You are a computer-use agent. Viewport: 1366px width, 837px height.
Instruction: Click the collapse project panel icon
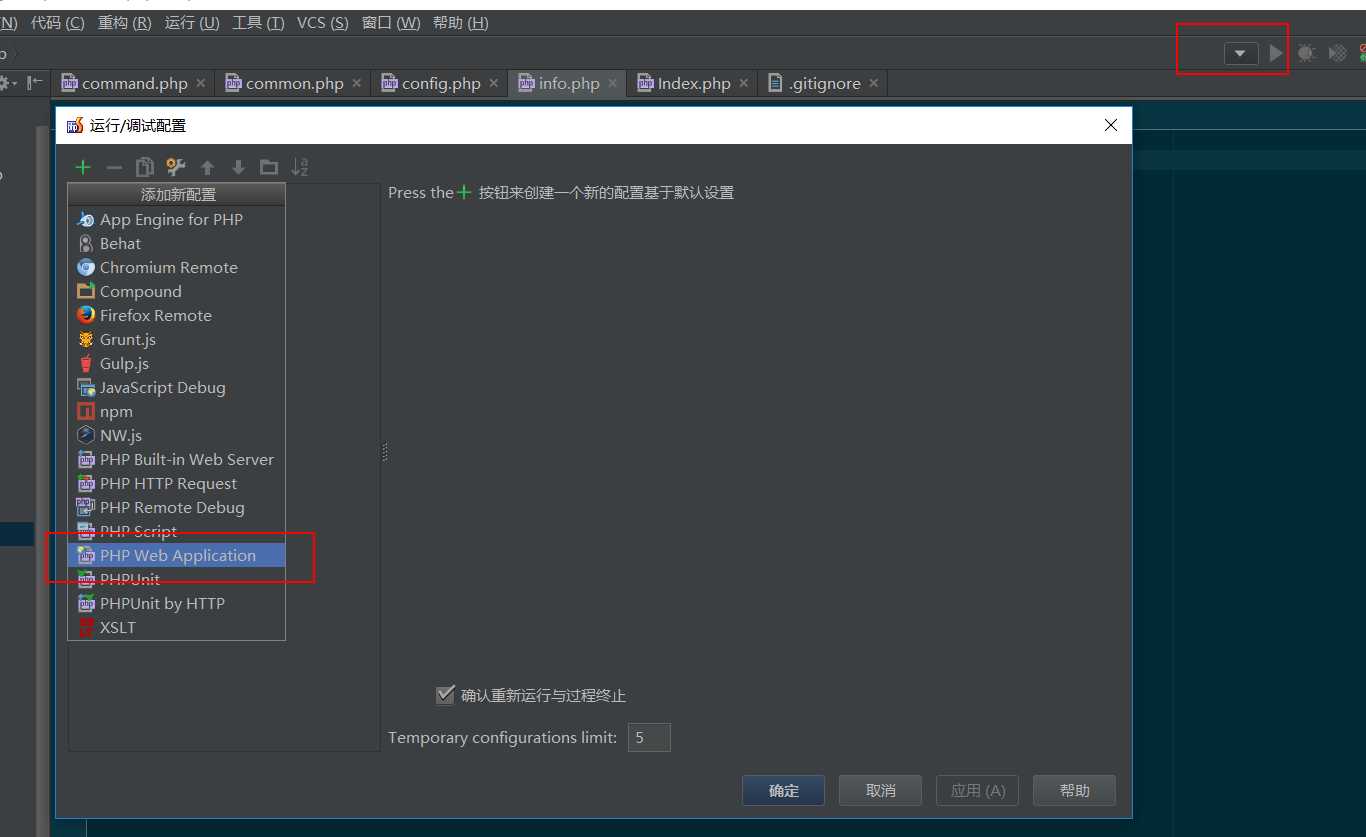(35, 83)
